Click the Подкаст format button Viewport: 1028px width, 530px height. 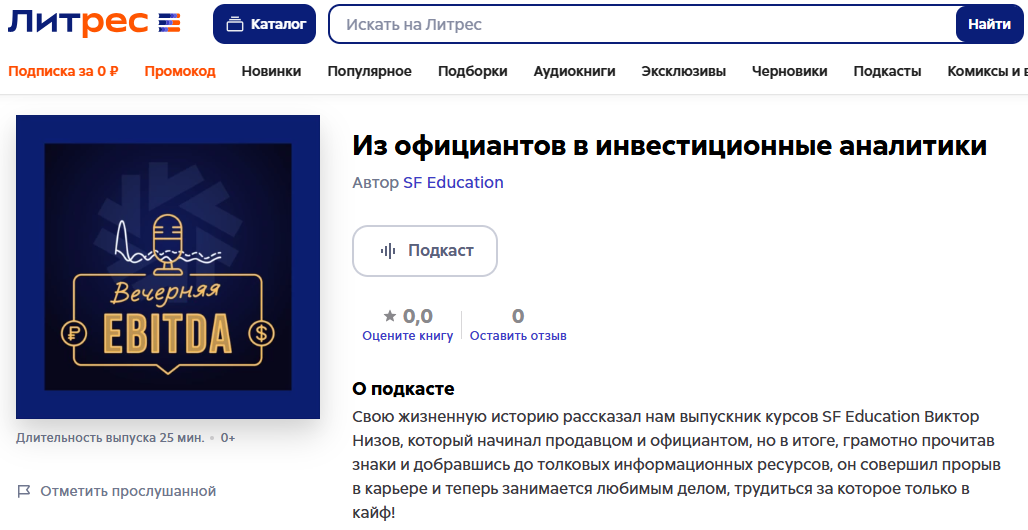point(425,251)
